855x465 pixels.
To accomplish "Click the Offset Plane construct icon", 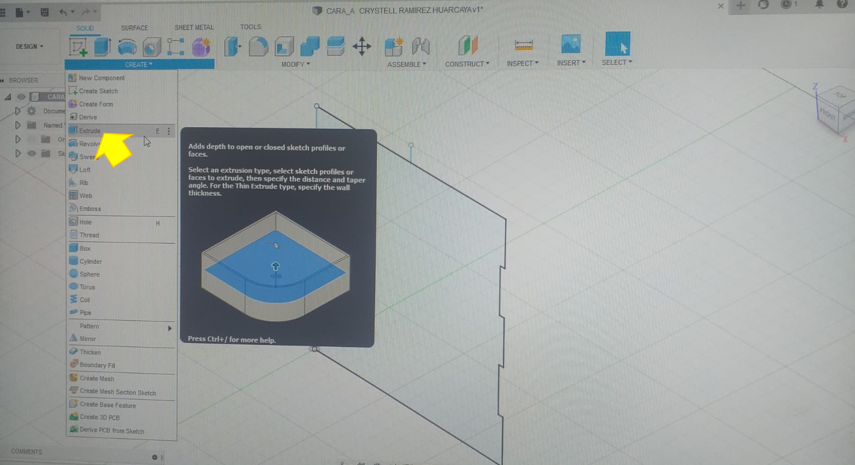I will 467,45.
